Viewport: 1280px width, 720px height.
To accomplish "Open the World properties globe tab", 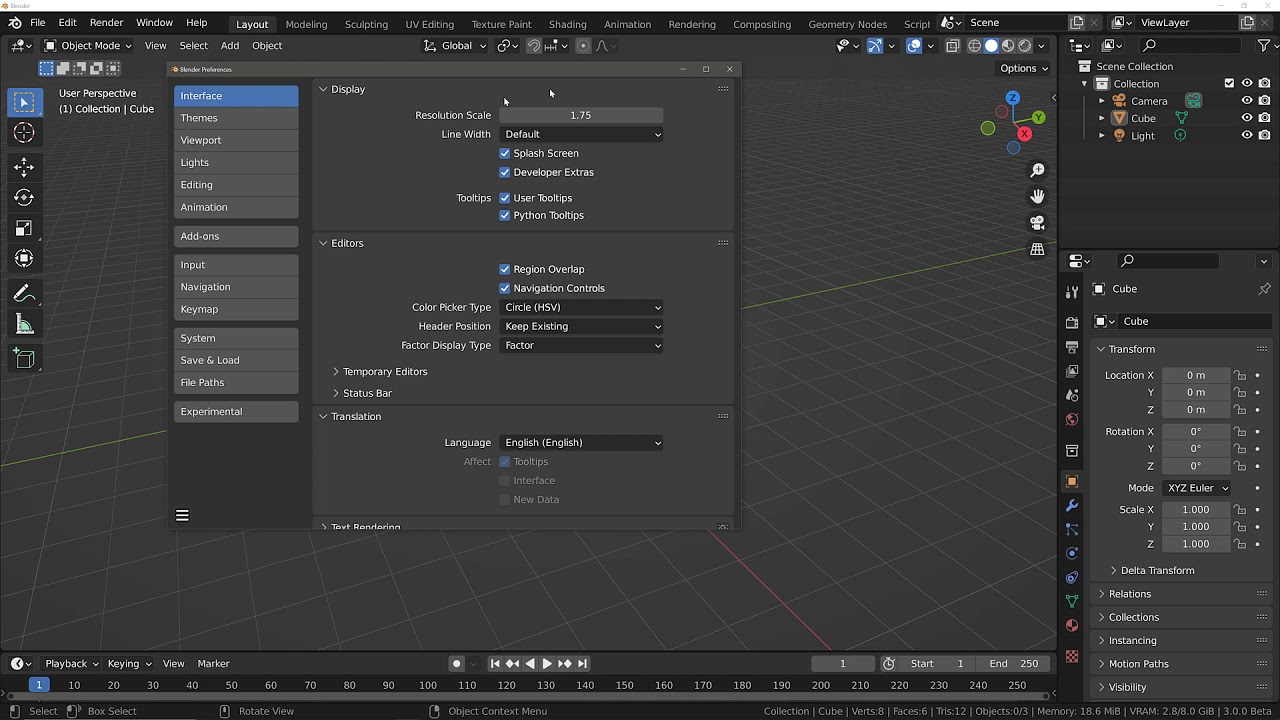I will [1072, 420].
